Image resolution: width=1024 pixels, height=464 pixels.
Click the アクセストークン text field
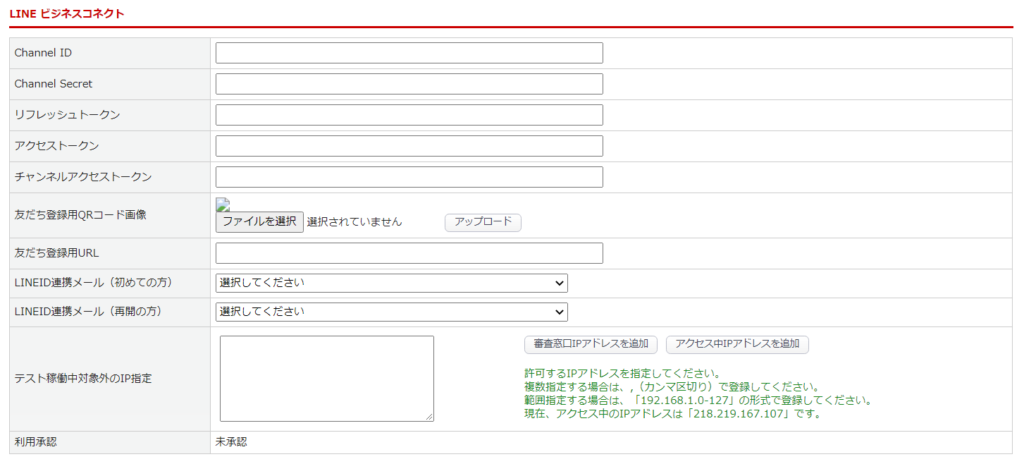[x=409, y=146]
